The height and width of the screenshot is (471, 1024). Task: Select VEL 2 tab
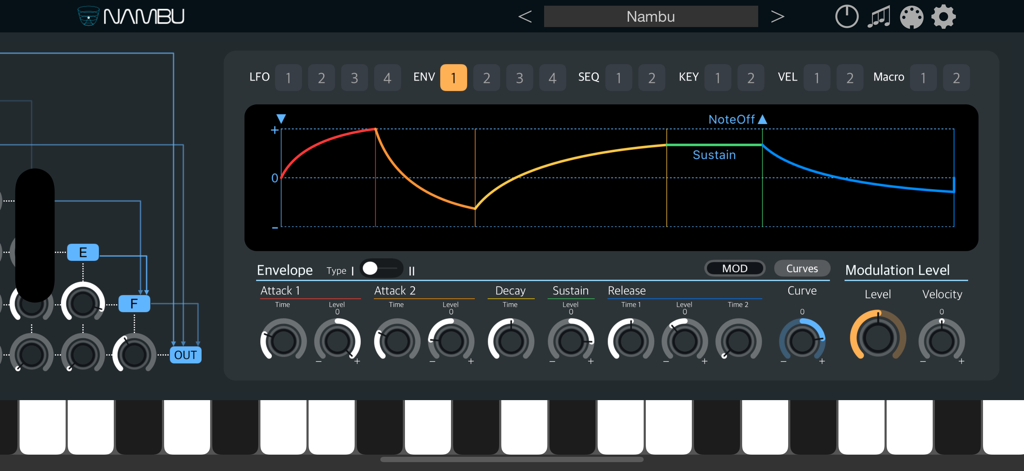pyautogui.click(x=850, y=78)
